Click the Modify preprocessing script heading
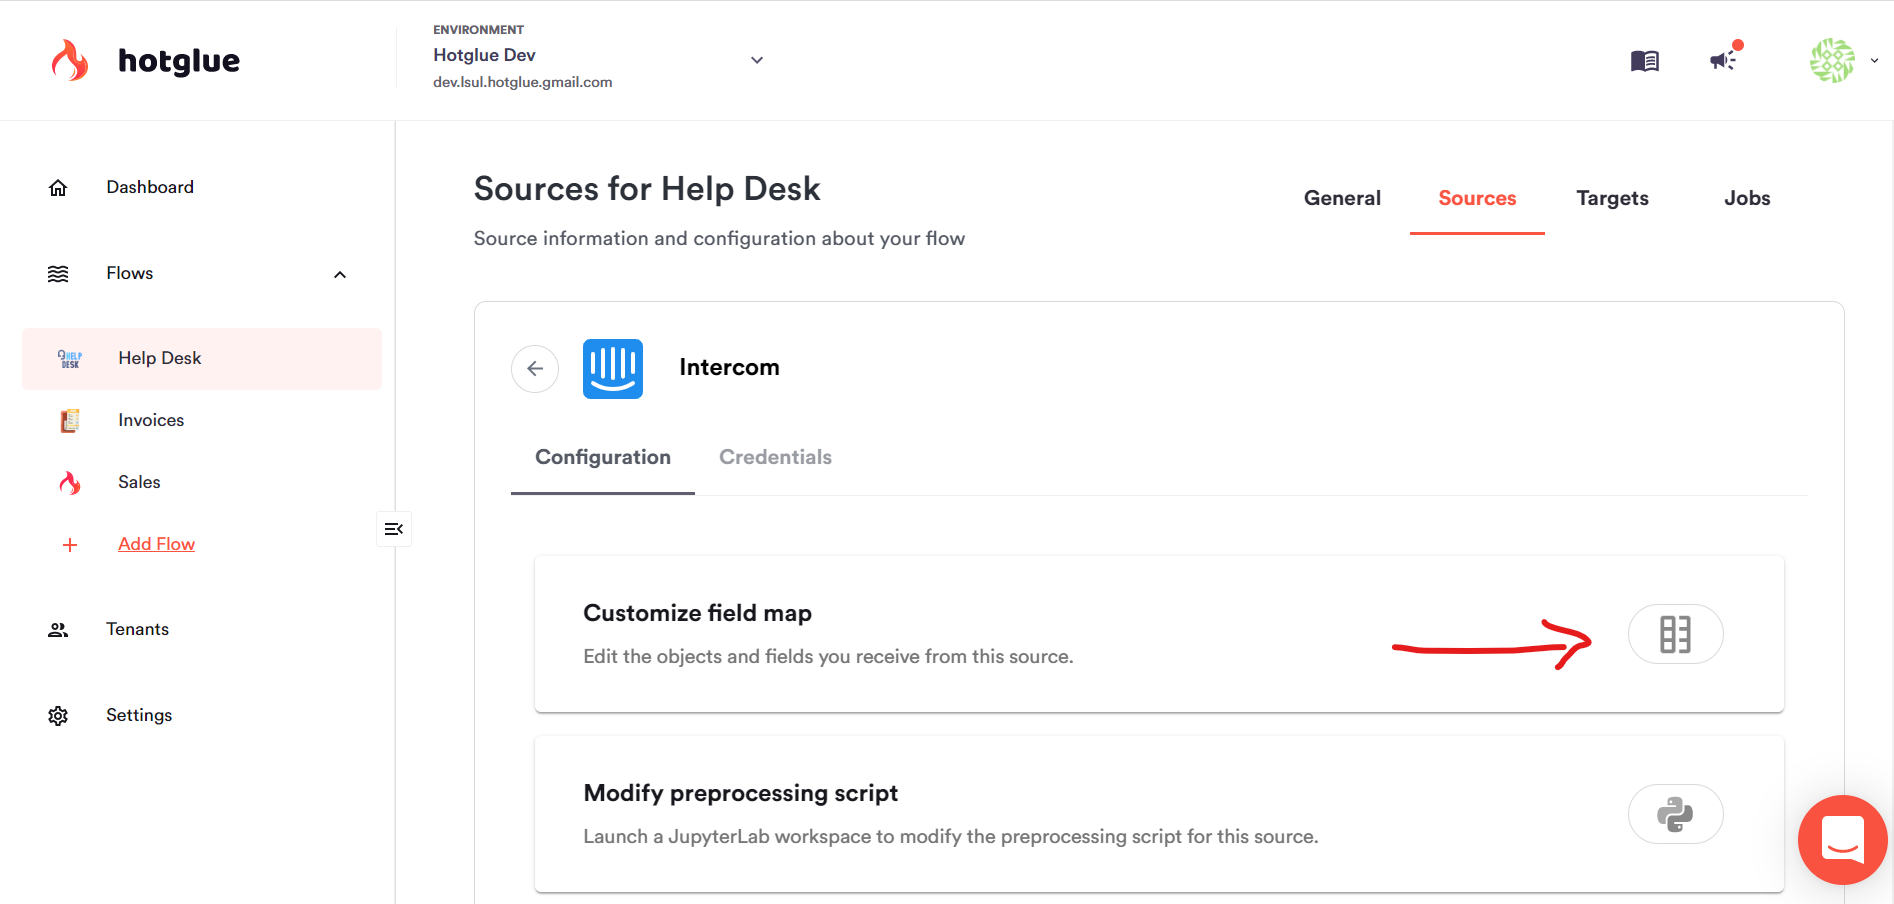 click(x=740, y=793)
